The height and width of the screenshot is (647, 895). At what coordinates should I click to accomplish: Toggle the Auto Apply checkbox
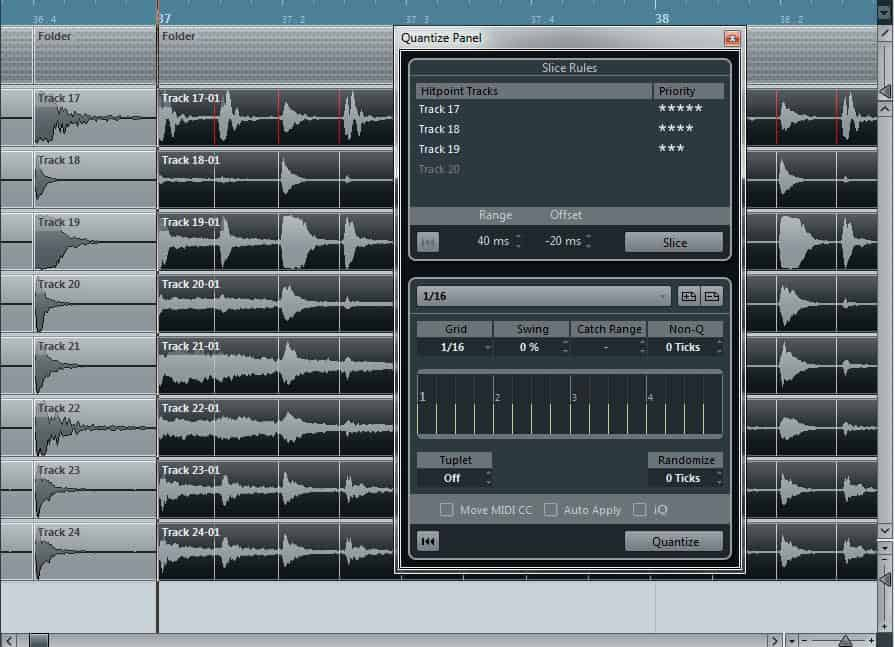click(x=551, y=510)
